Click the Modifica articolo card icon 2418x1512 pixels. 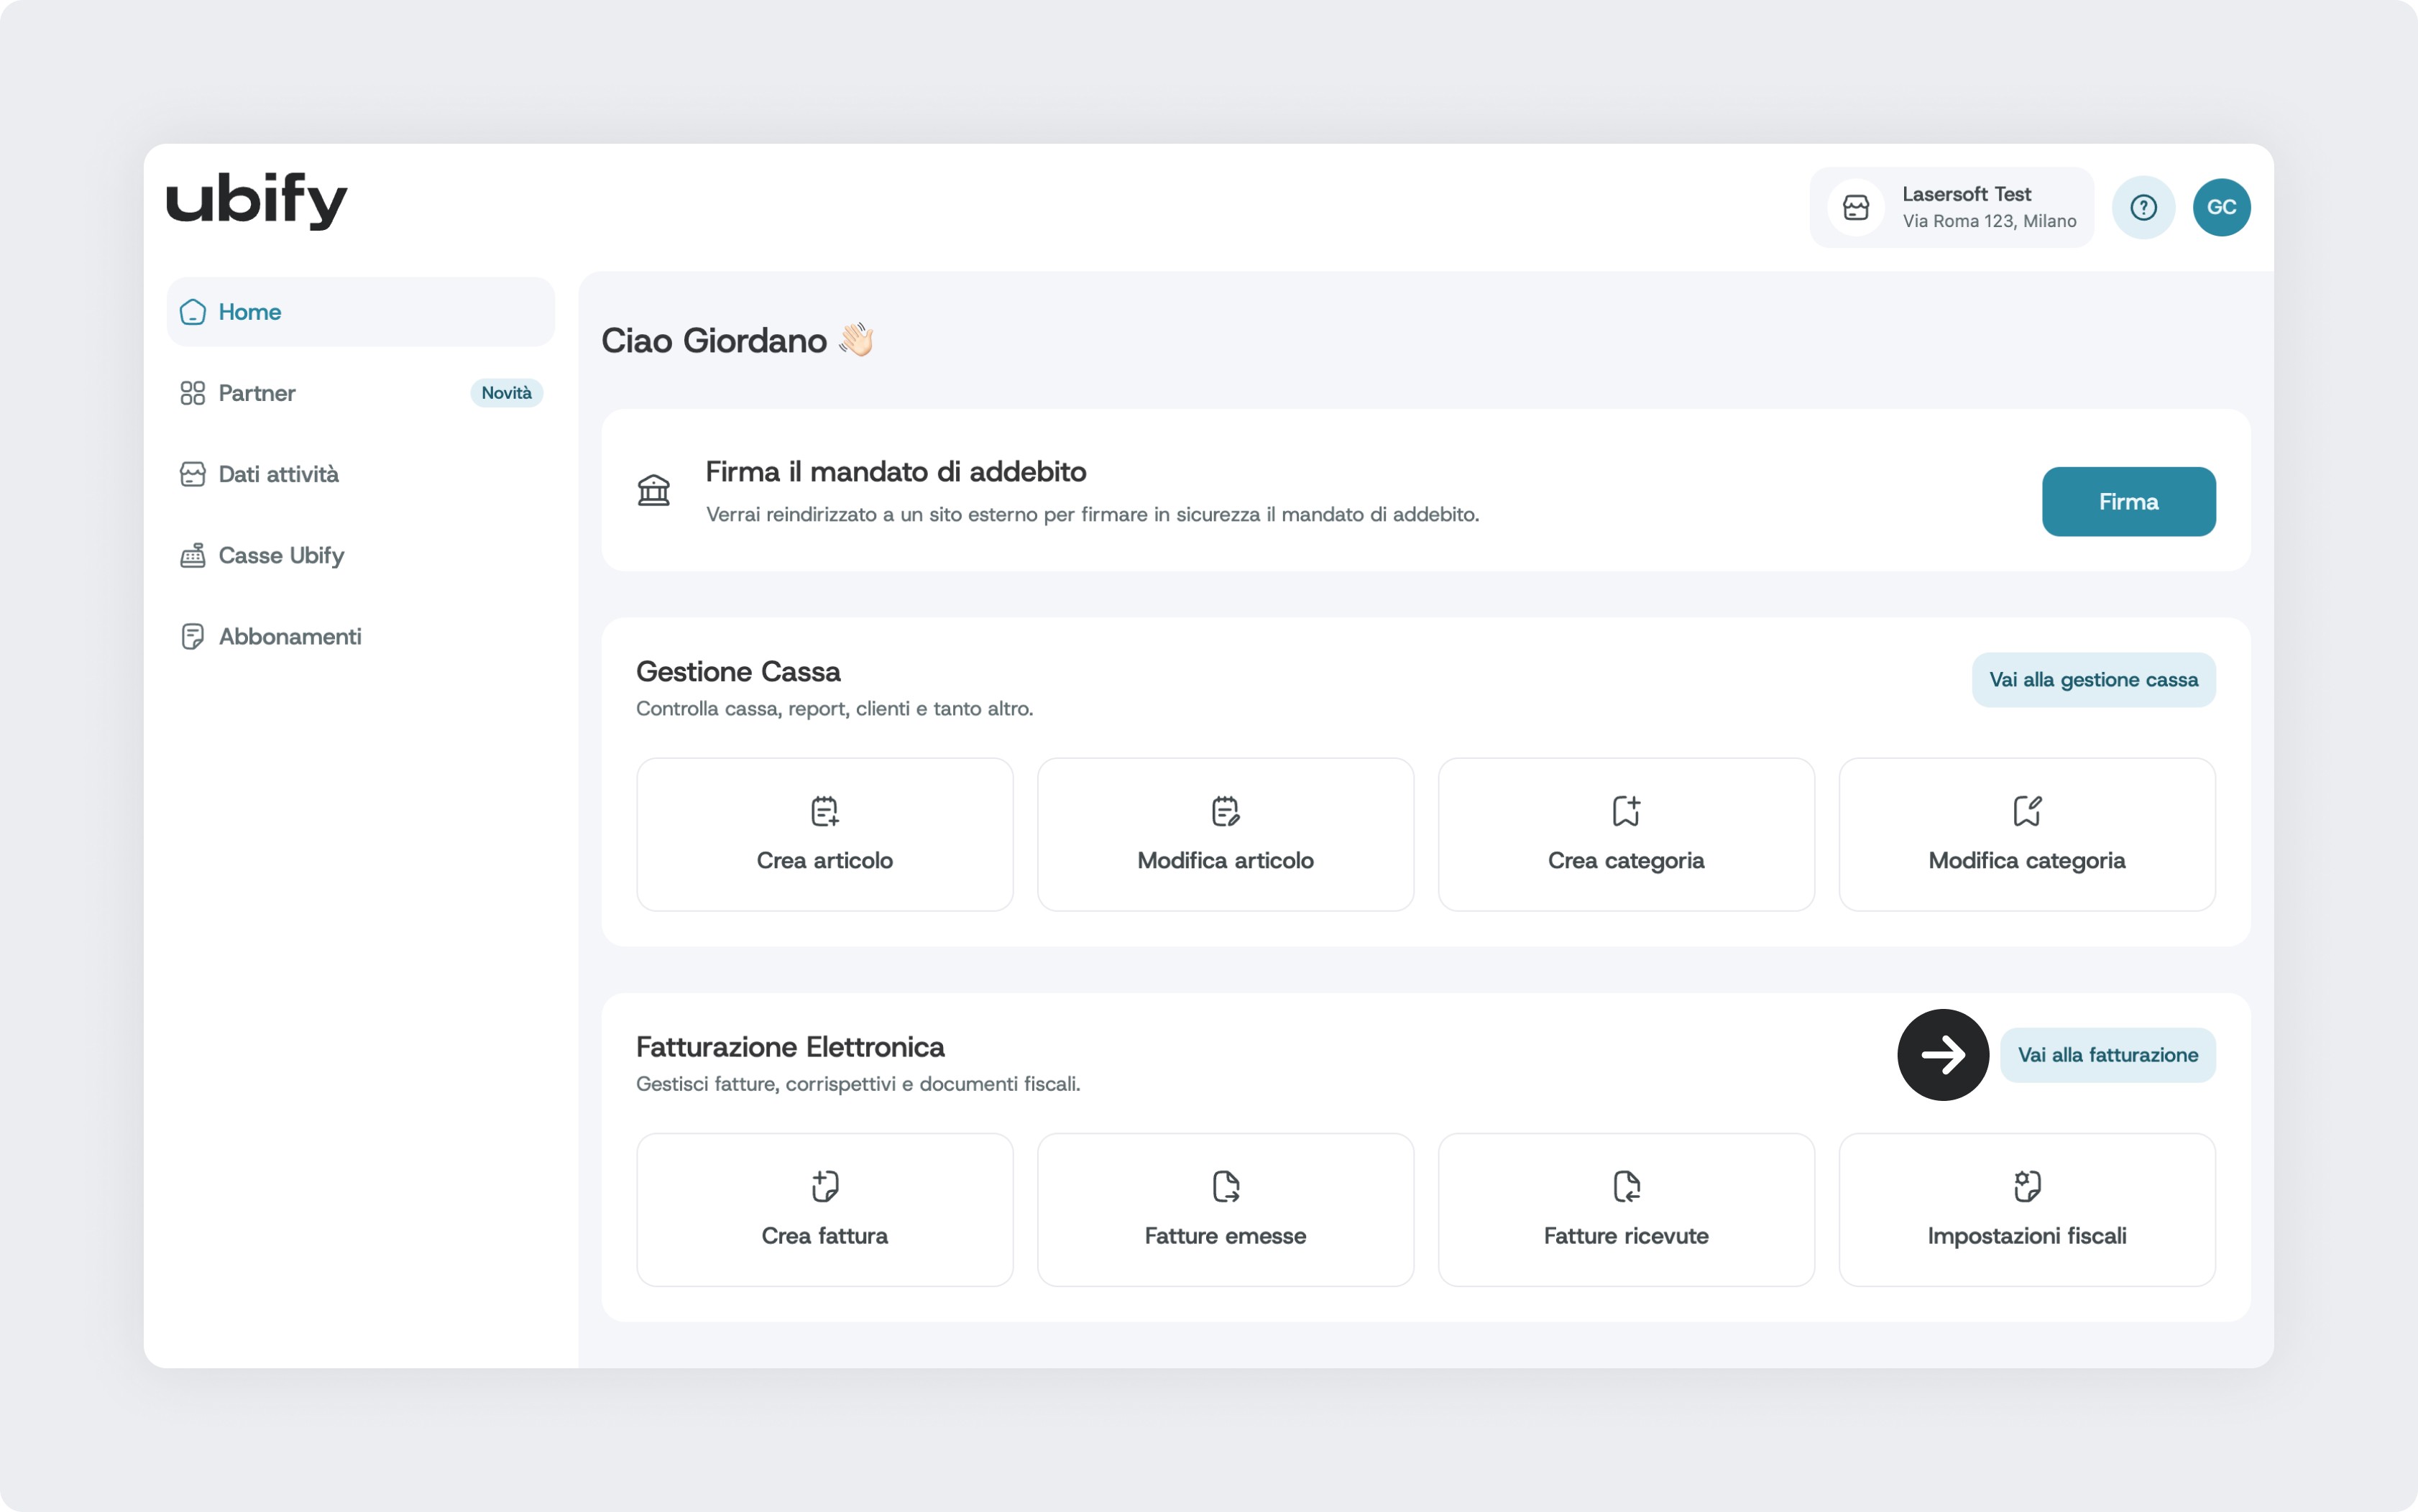click(x=1225, y=811)
